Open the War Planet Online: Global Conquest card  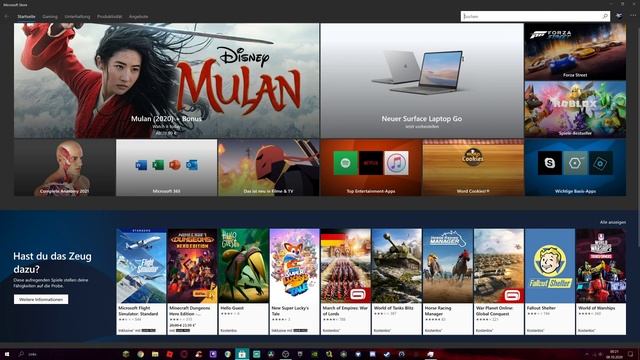[499, 282]
